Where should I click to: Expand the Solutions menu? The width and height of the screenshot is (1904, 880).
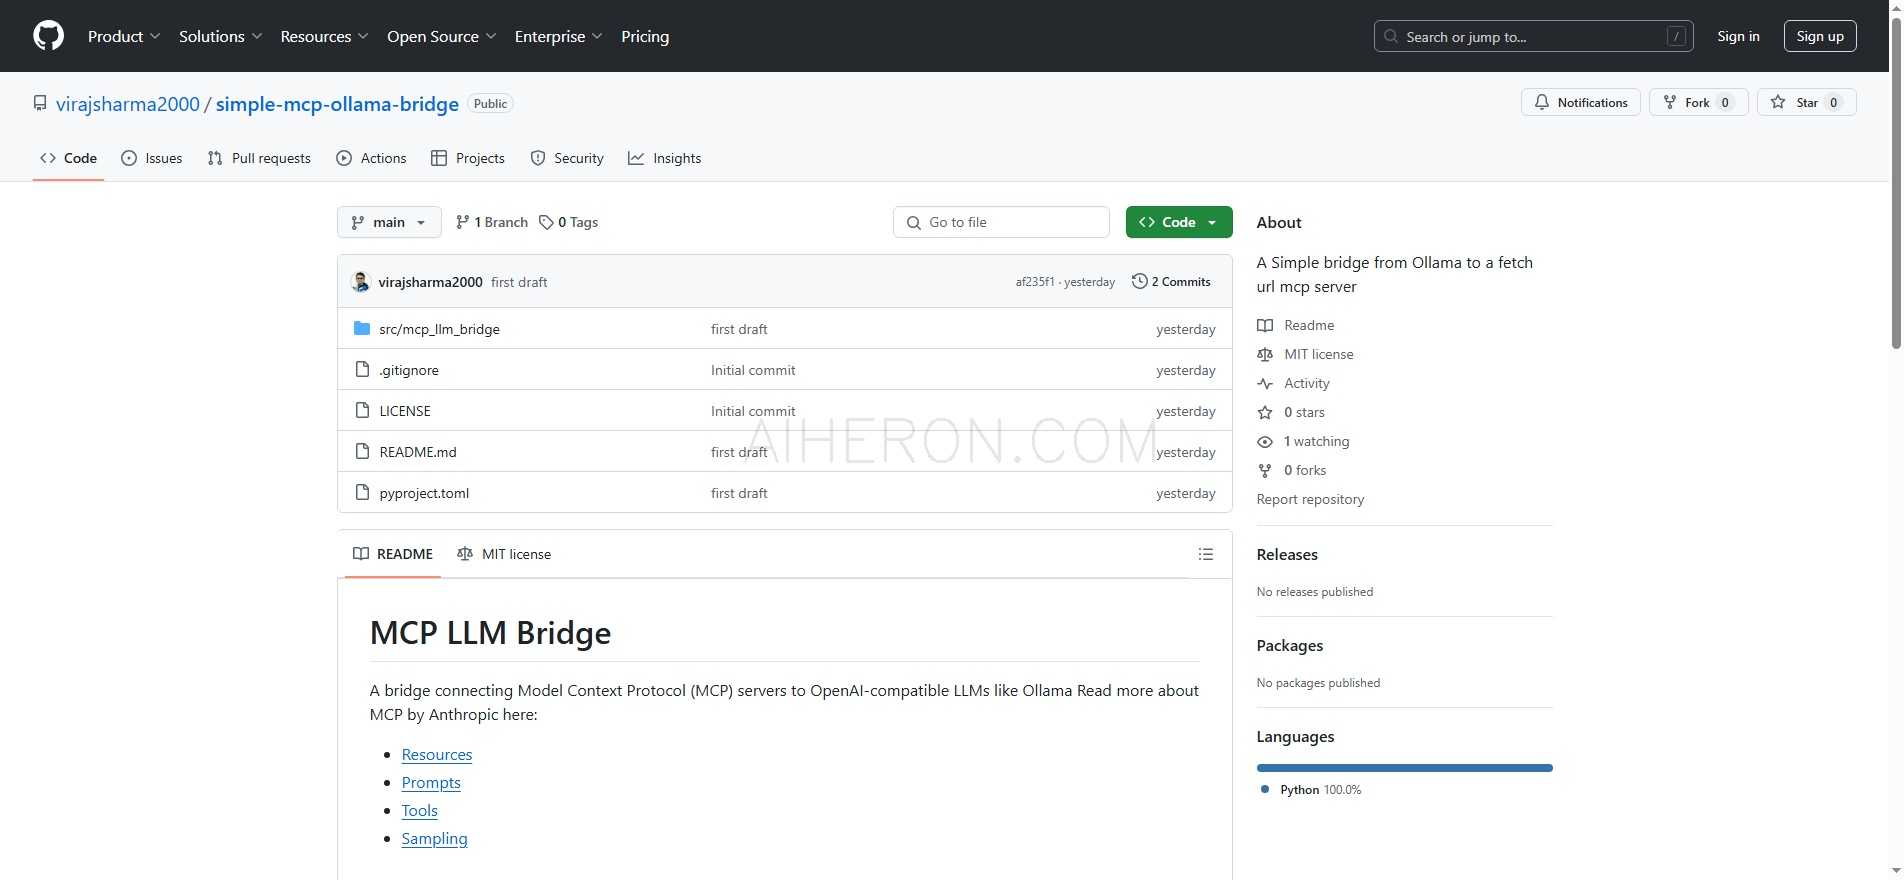coord(221,36)
